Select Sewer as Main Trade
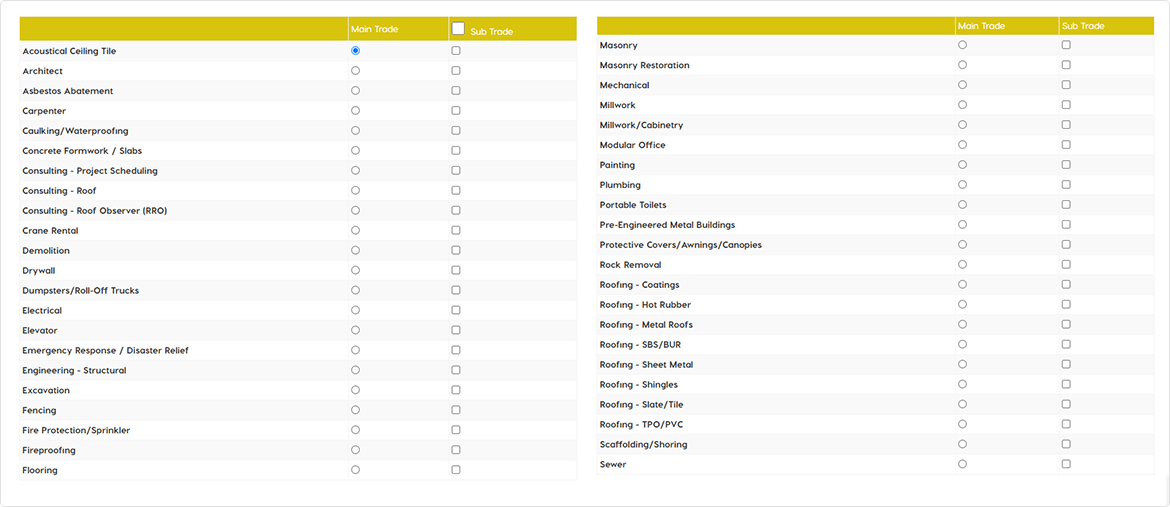This screenshot has height=507, width=1170. click(x=963, y=464)
